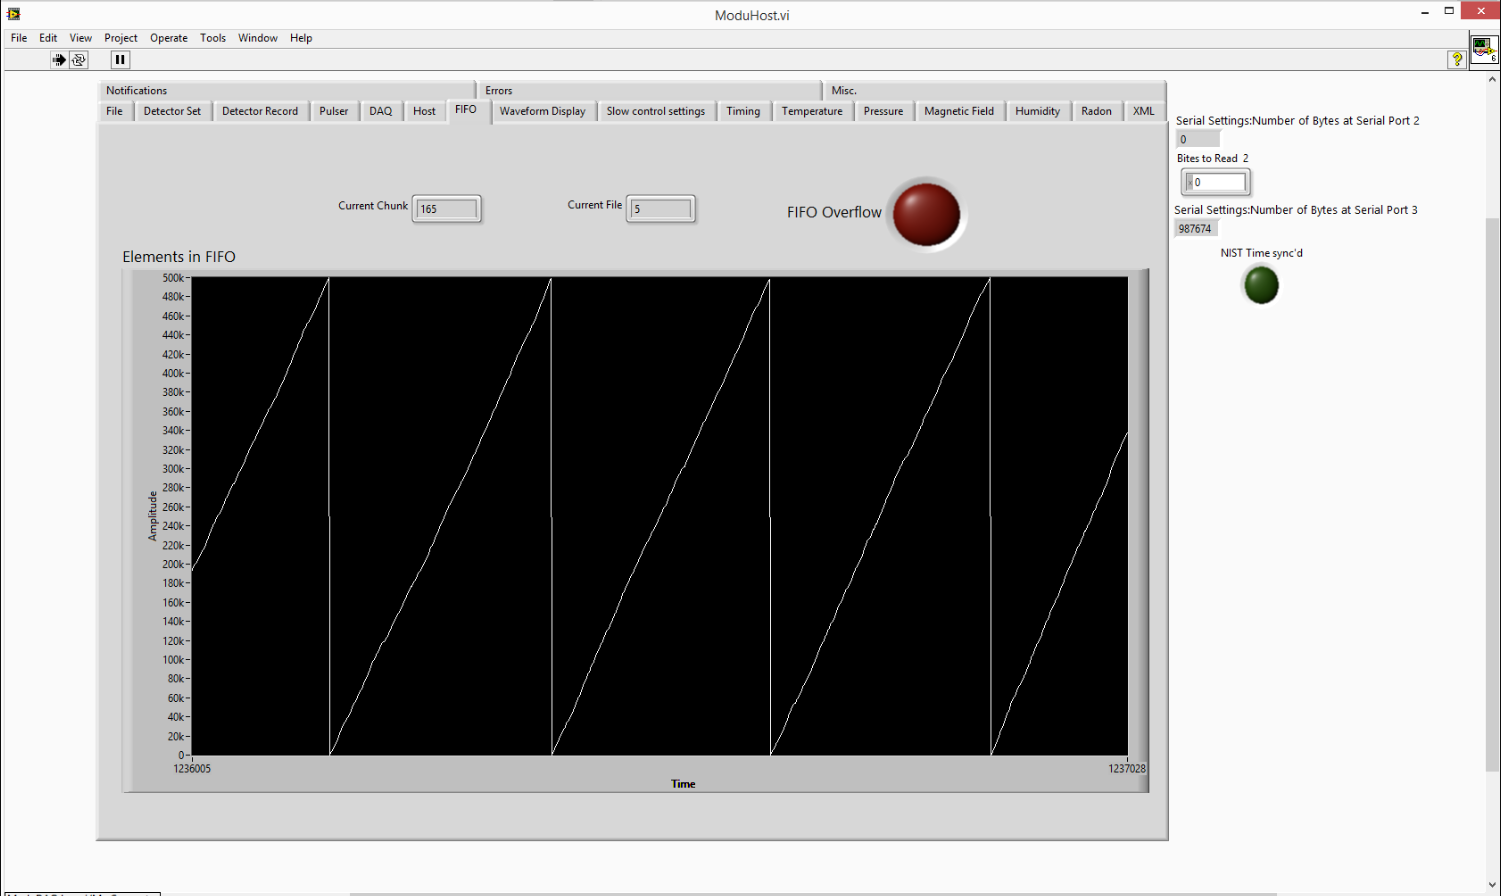Screen dimensions: 1501x896
Task: Click the Bites to Read 2 field
Action: 1219,182
